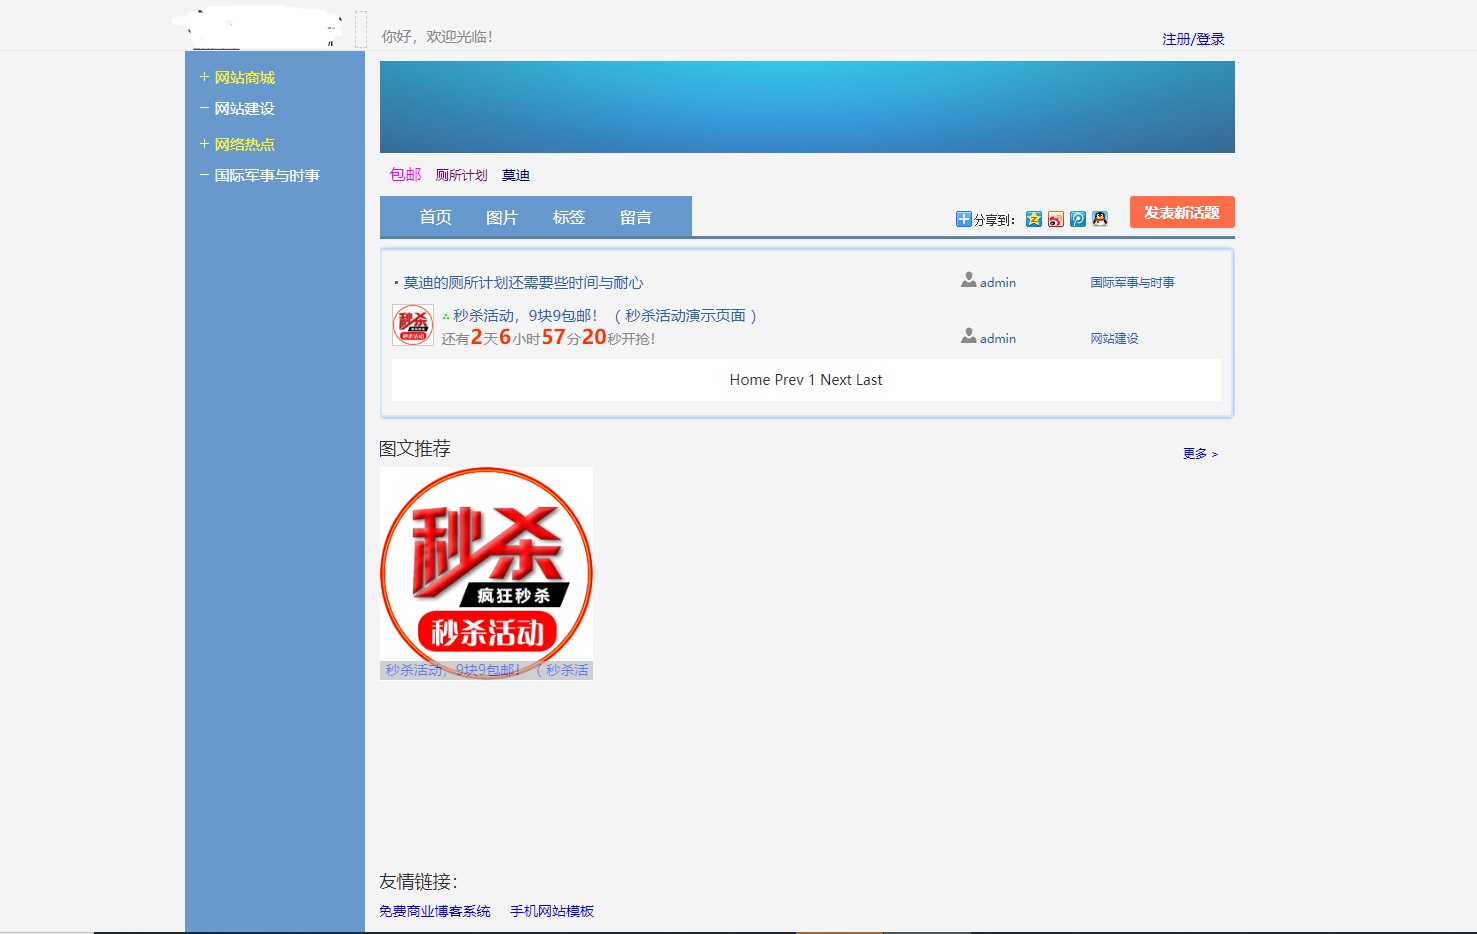Screen dimensions: 1477x934
Task: Go to Next page in pagination
Action: 835,380
